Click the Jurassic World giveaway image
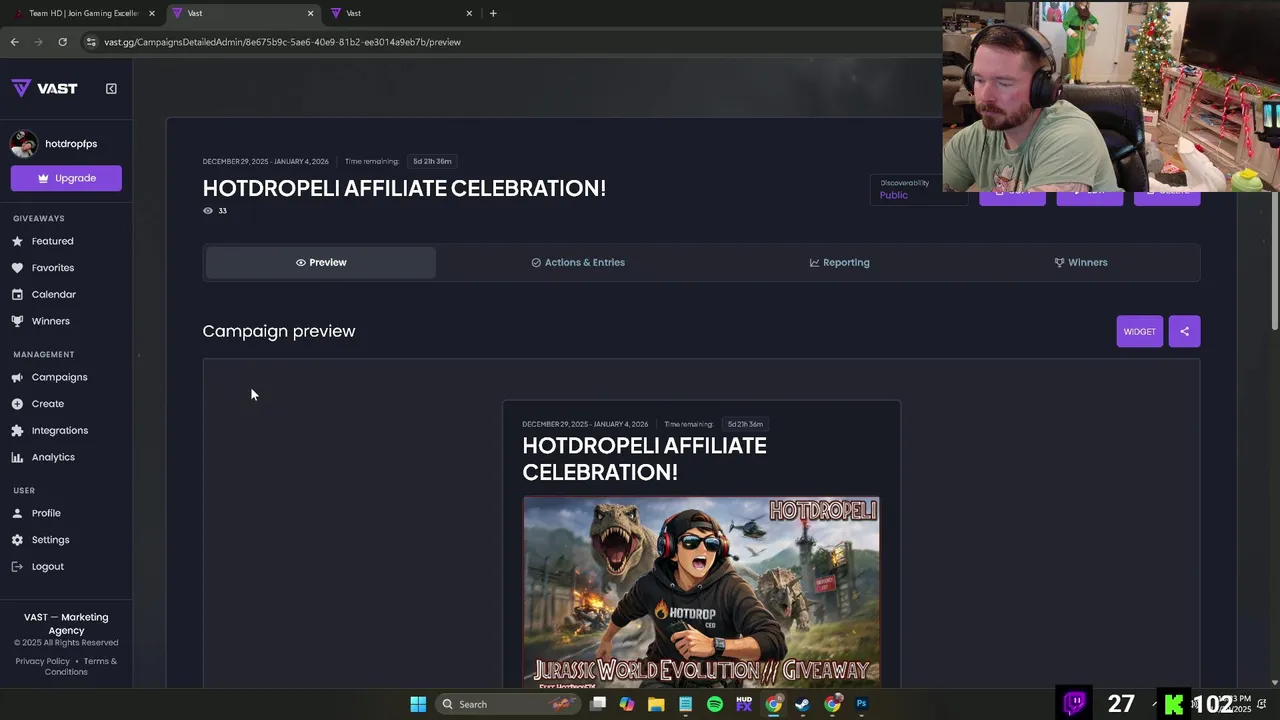1280x720 pixels. coord(701,592)
